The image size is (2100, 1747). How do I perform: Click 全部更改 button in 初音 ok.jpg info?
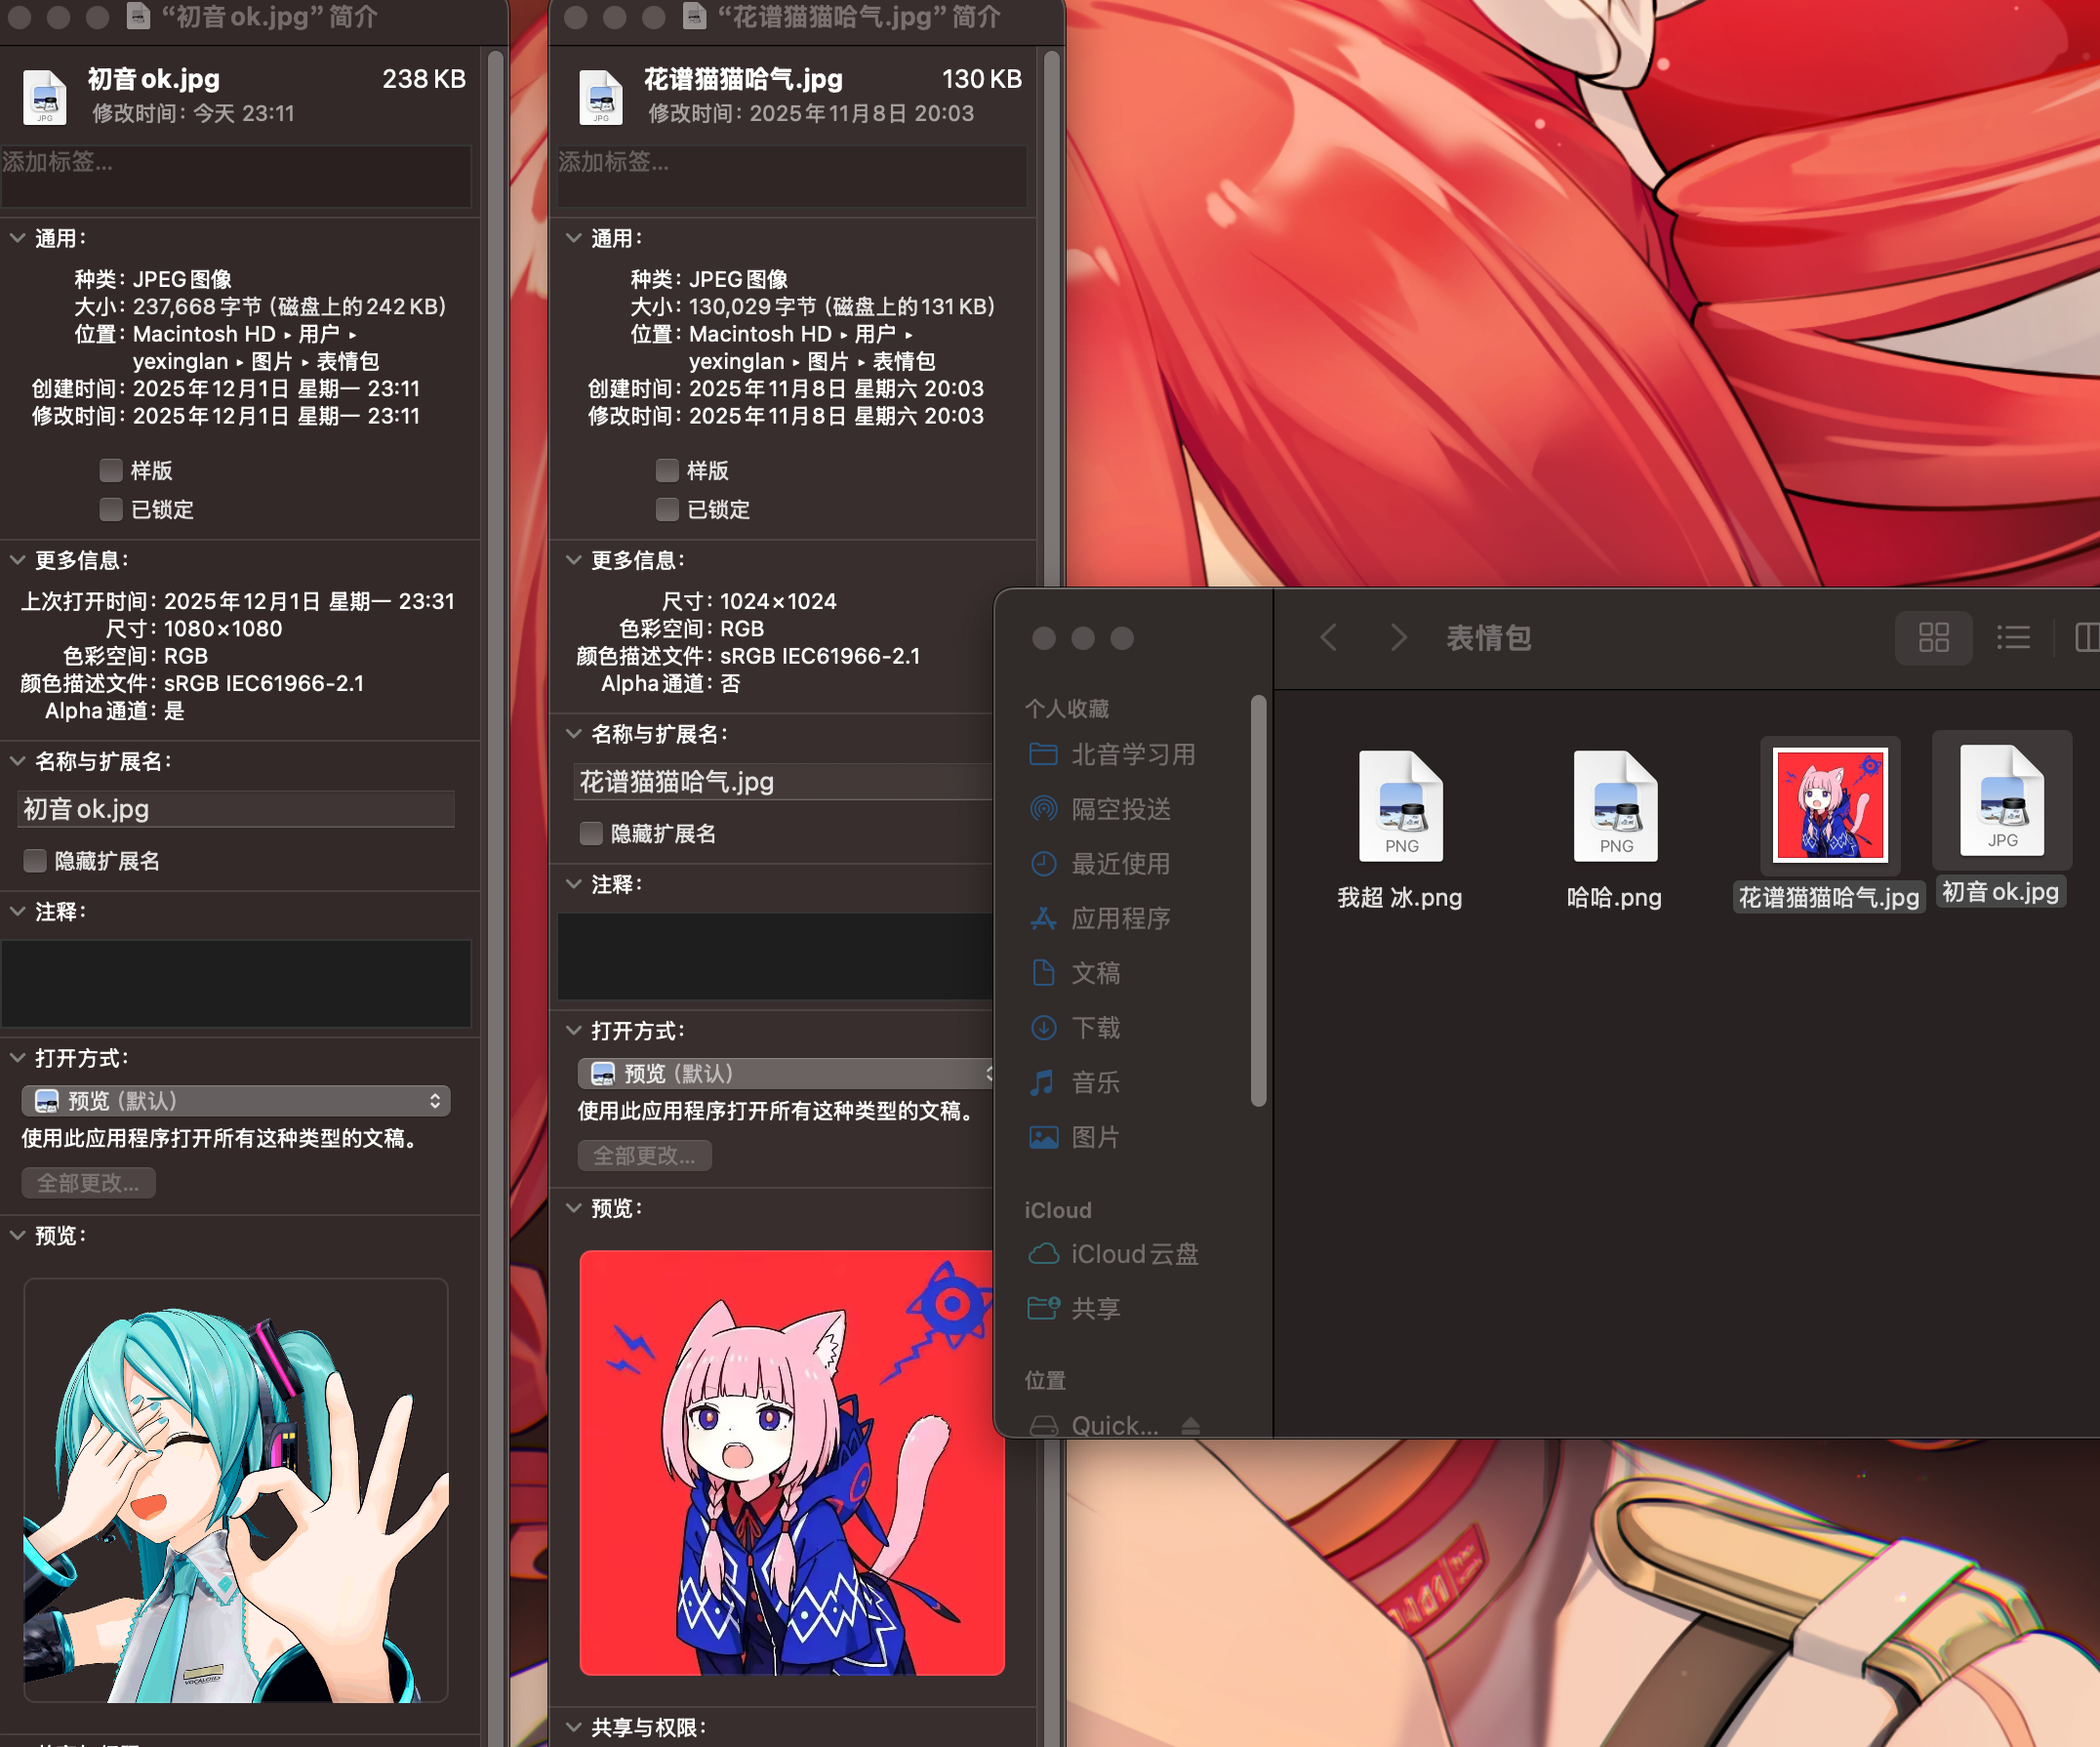88,1183
